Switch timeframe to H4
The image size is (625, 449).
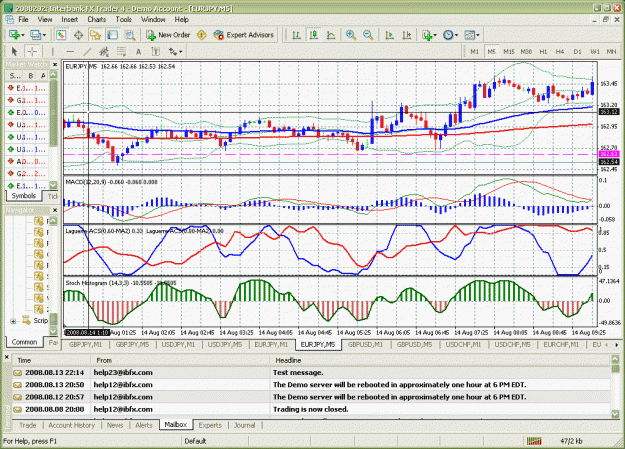(x=560, y=51)
